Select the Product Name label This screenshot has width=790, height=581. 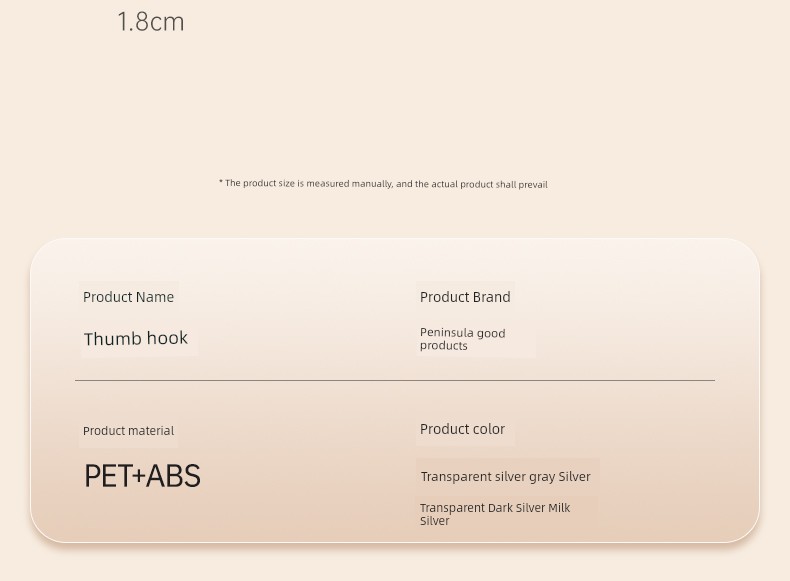click(x=128, y=297)
